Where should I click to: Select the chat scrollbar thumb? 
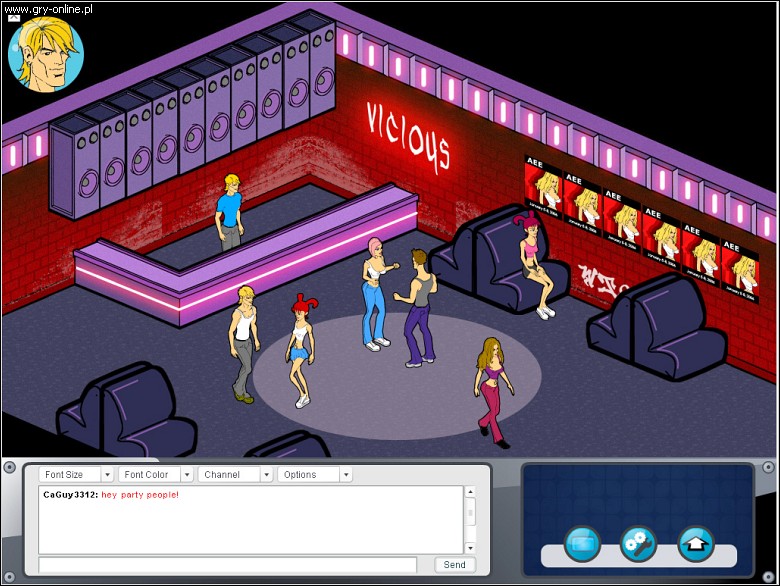click(471, 512)
